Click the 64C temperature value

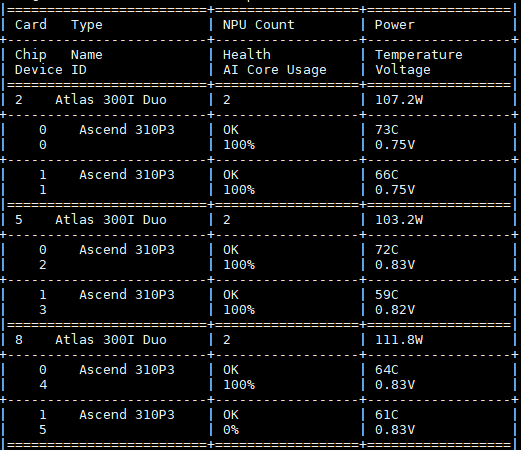click(x=387, y=370)
